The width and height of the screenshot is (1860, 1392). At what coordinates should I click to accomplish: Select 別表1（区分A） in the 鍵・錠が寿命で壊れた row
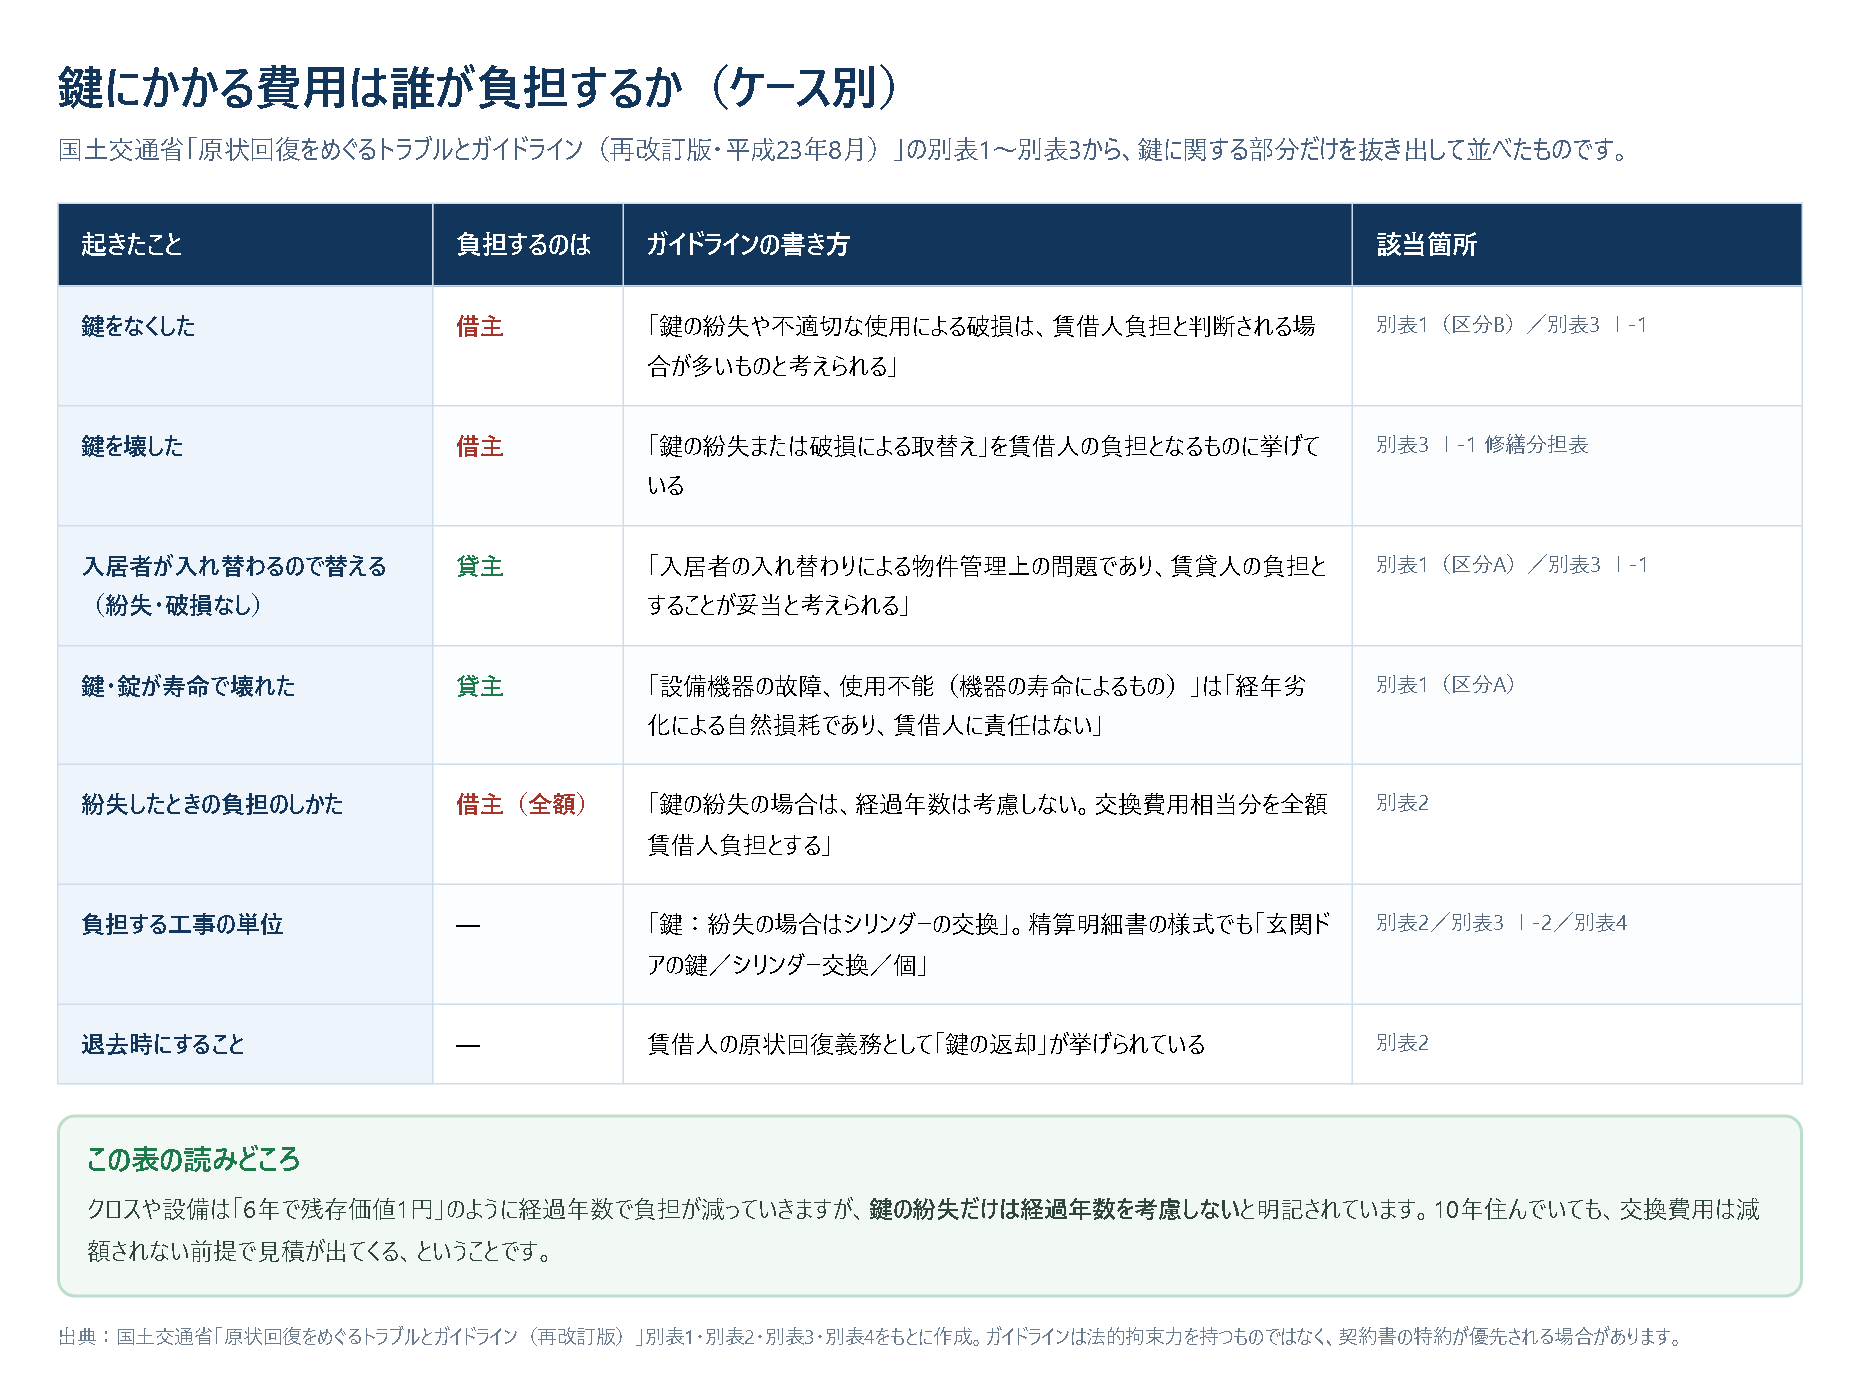pyautogui.click(x=1447, y=685)
